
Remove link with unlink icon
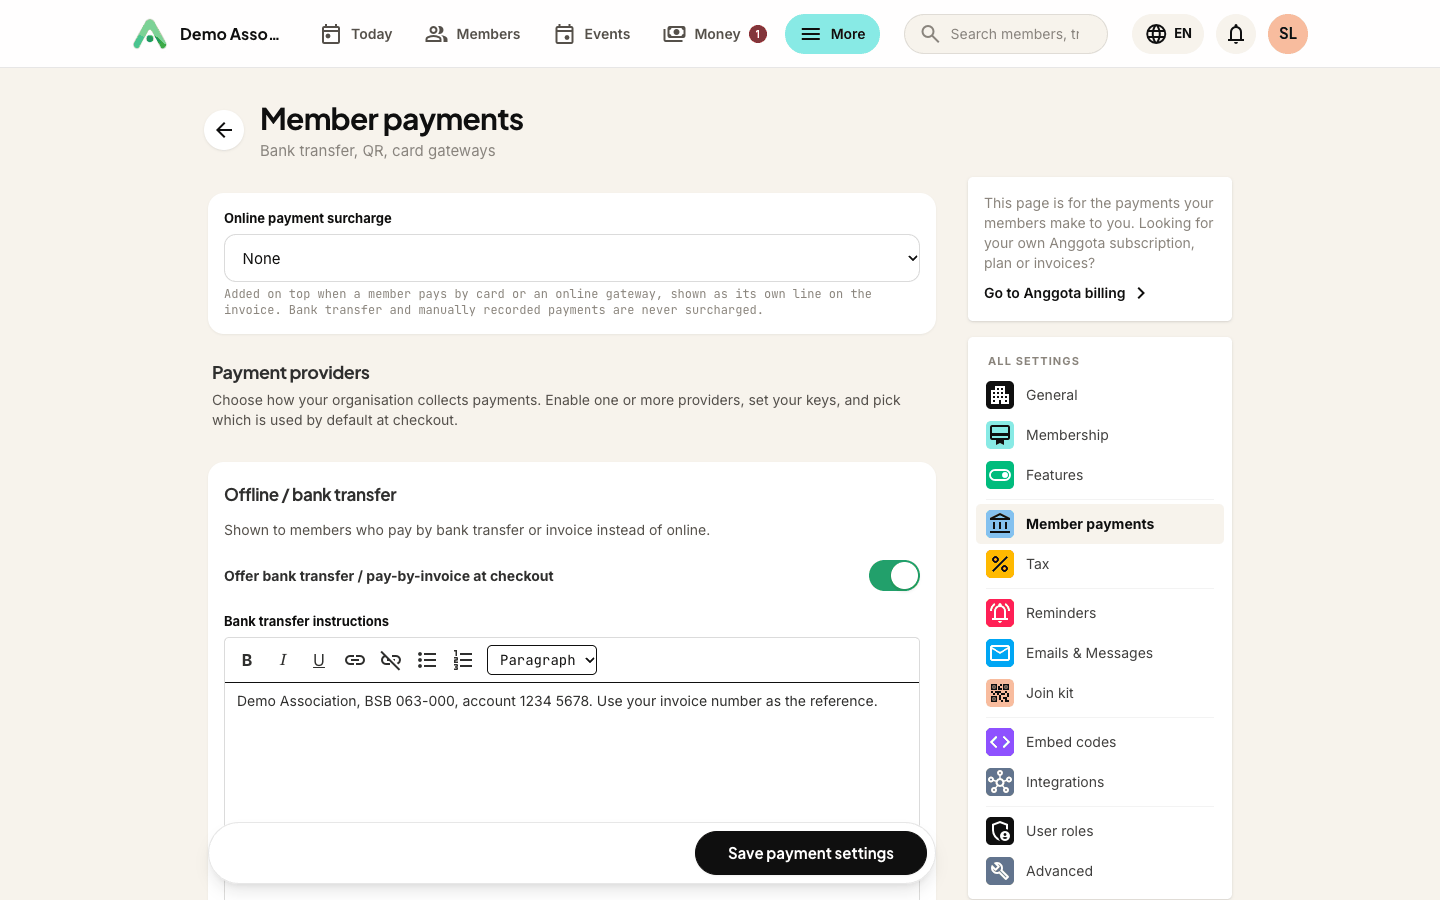pyautogui.click(x=391, y=660)
